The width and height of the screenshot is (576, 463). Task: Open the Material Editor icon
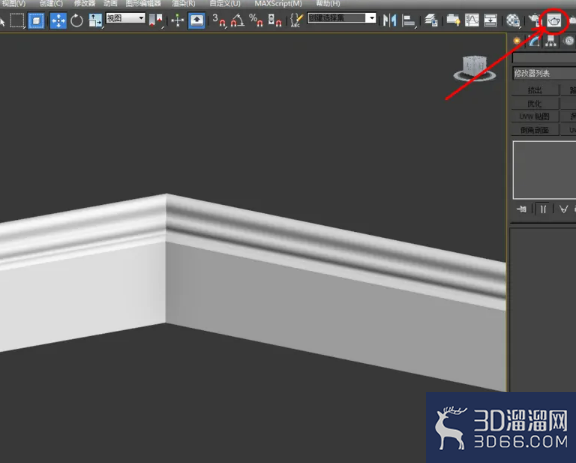tap(513, 20)
